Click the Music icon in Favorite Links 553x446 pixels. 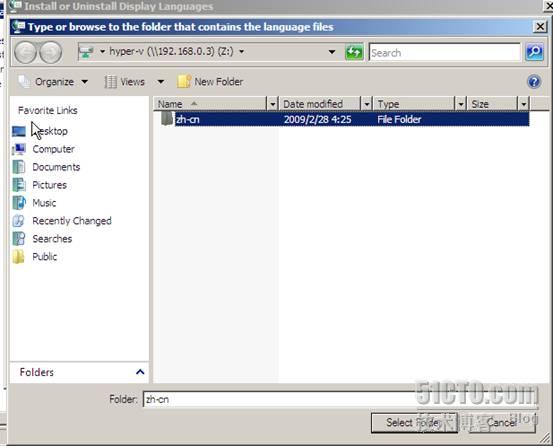pyautogui.click(x=19, y=203)
